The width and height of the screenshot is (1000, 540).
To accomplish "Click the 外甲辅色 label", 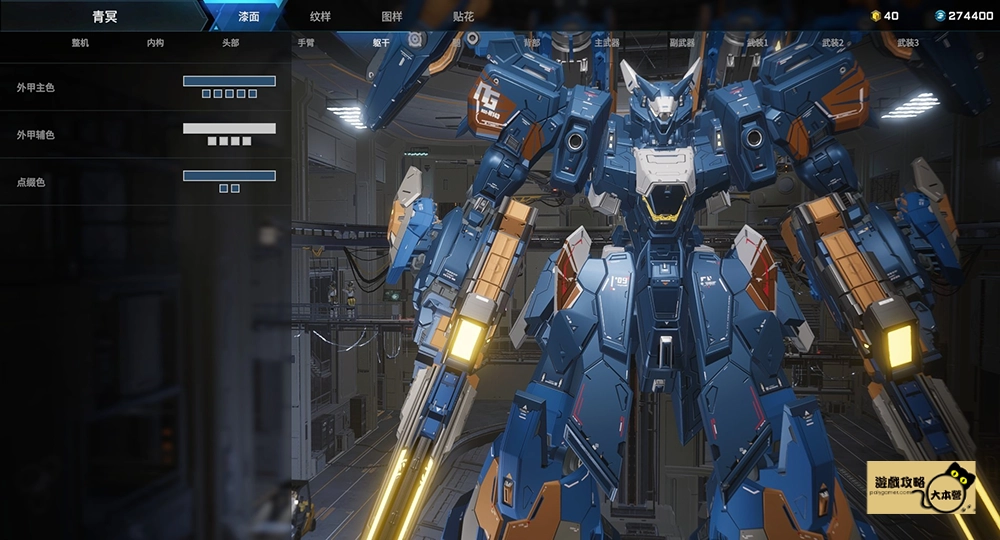I will pyautogui.click(x=36, y=135).
